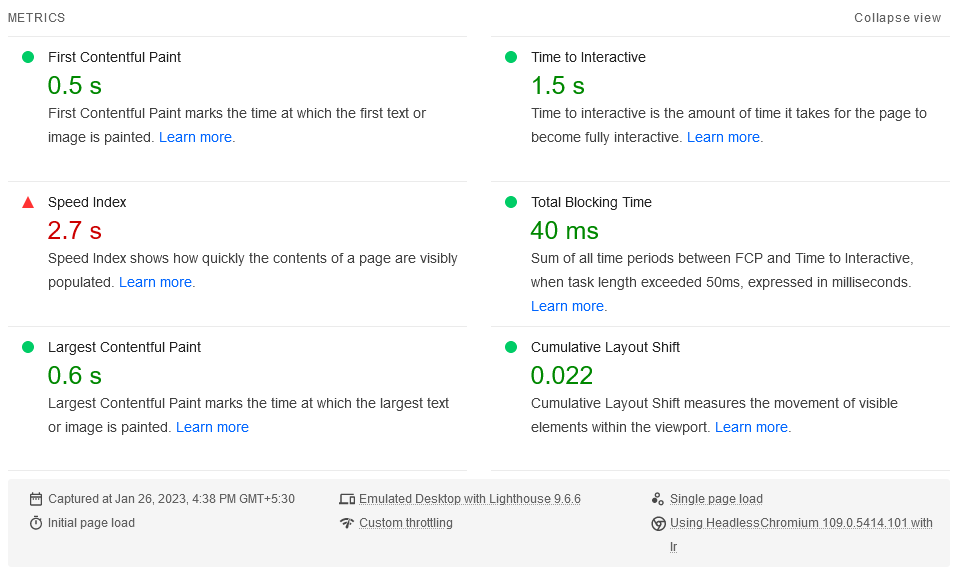The image size is (958, 572).
Task: Open Learn more for Time to Interactive
Action: [x=723, y=137]
